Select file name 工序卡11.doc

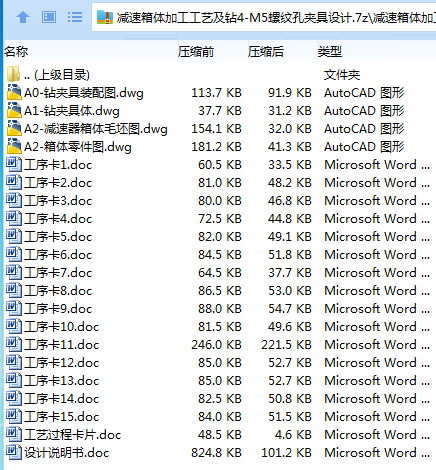(x=62, y=345)
